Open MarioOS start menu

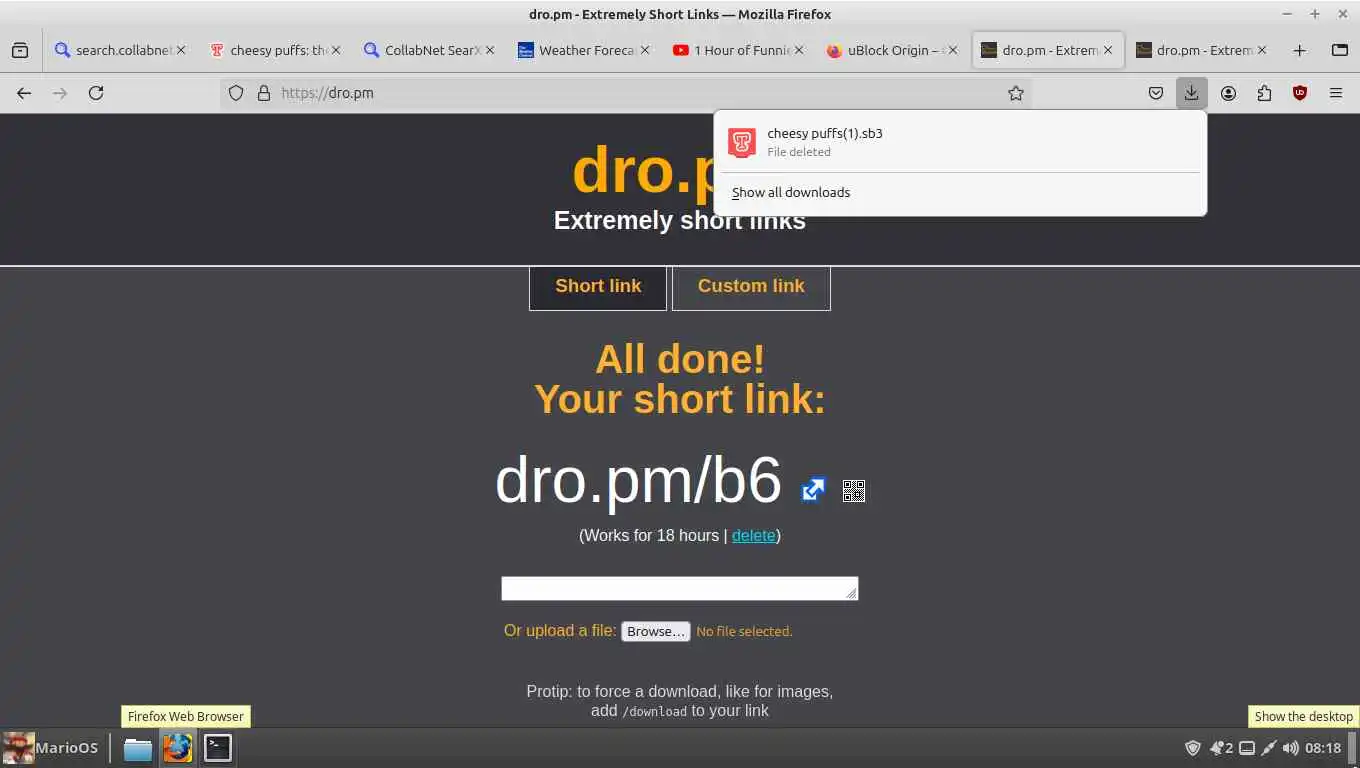tap(52, 747)
